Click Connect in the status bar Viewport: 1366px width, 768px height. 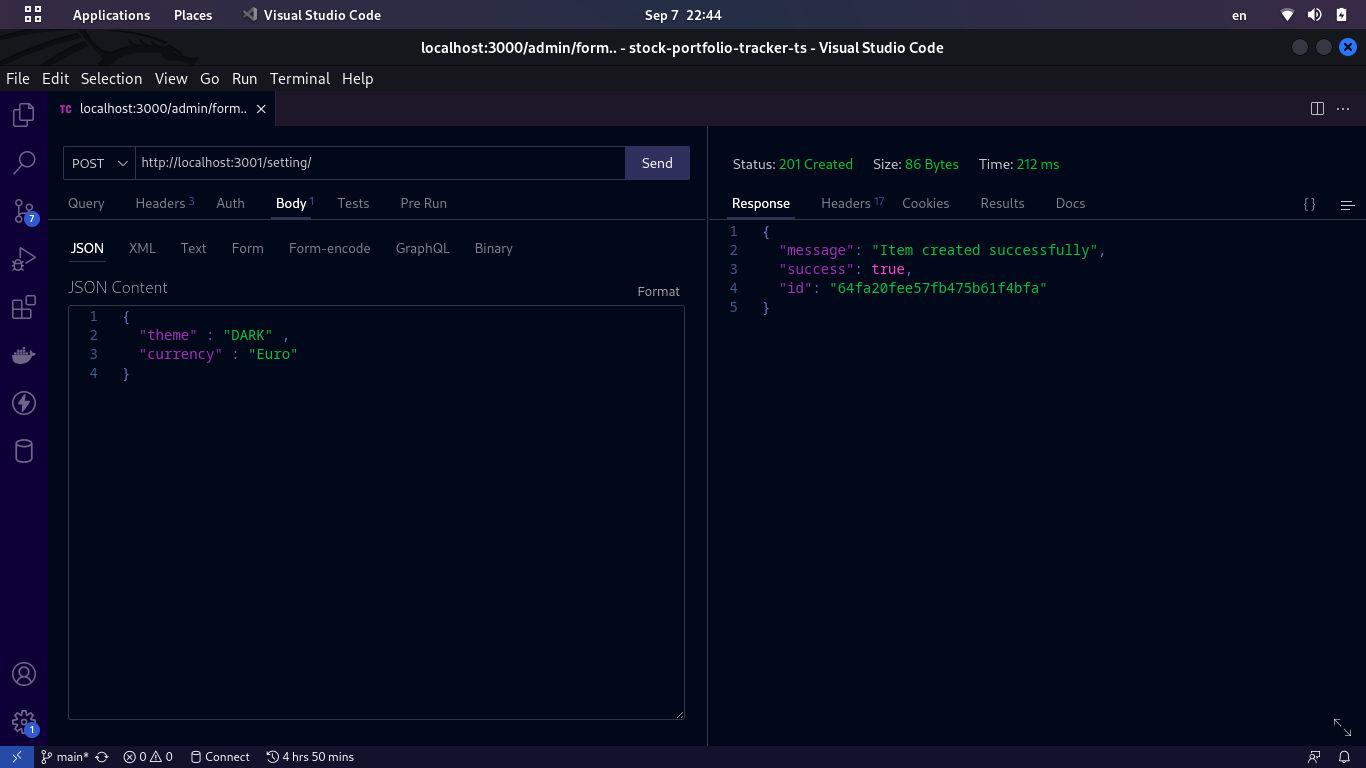(x=220, y=757)
